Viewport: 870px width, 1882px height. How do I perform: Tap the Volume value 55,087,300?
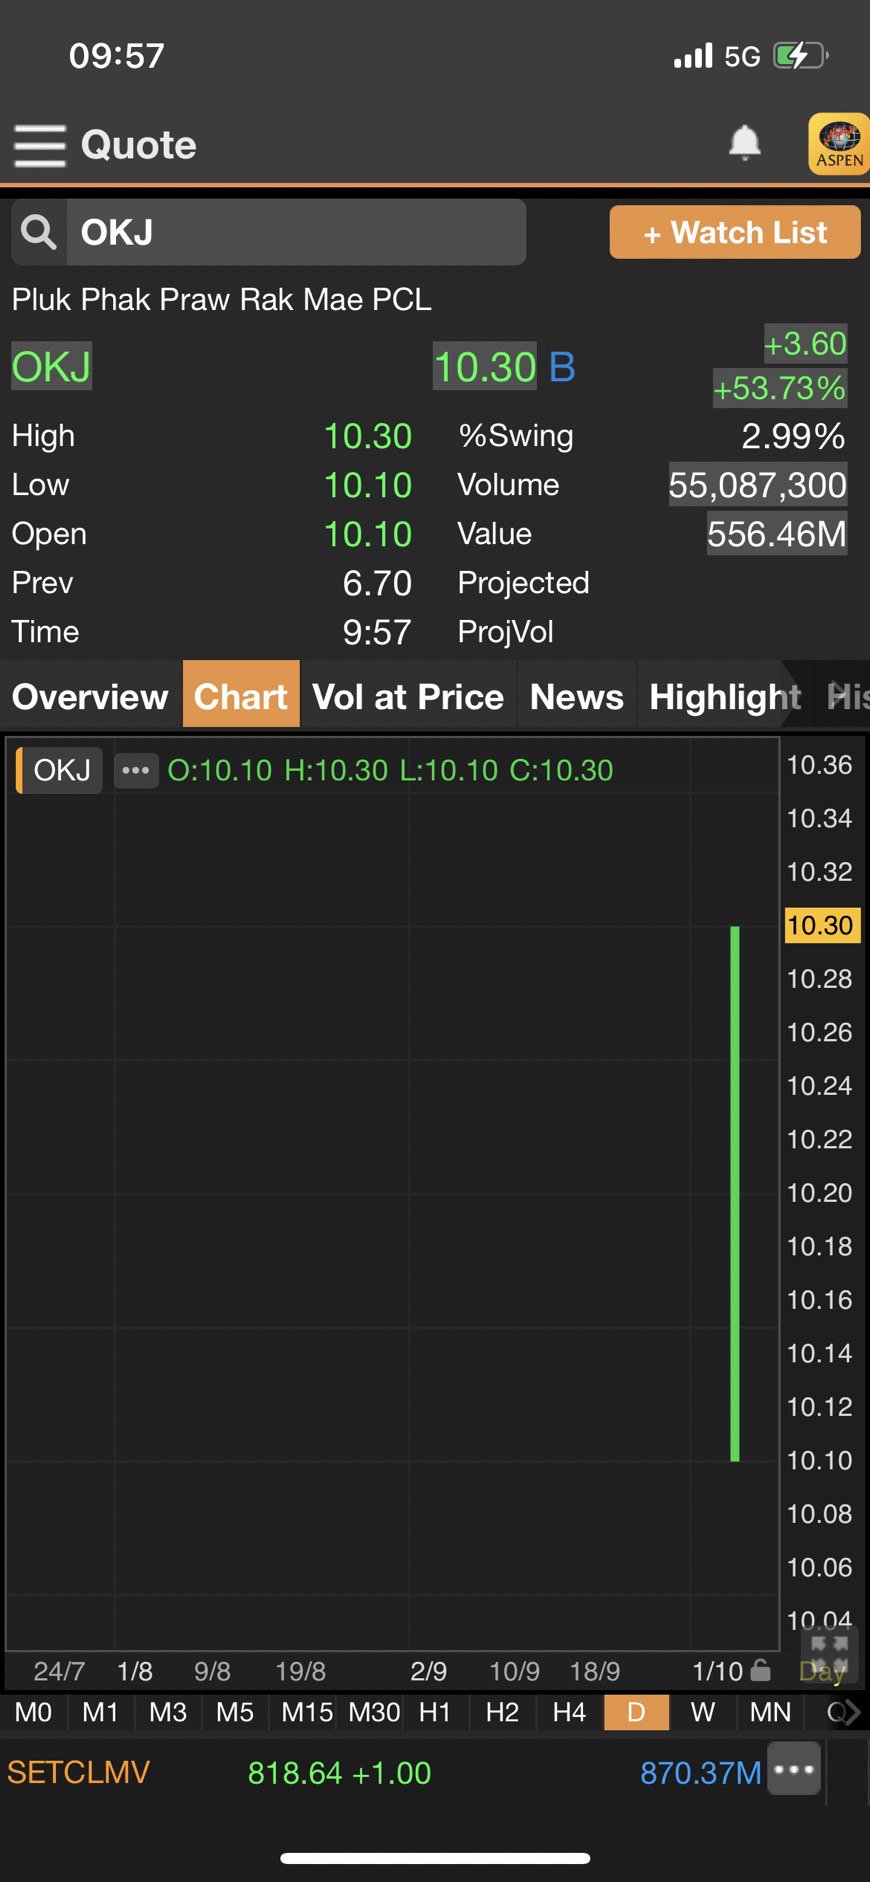[x=757, y=485]
